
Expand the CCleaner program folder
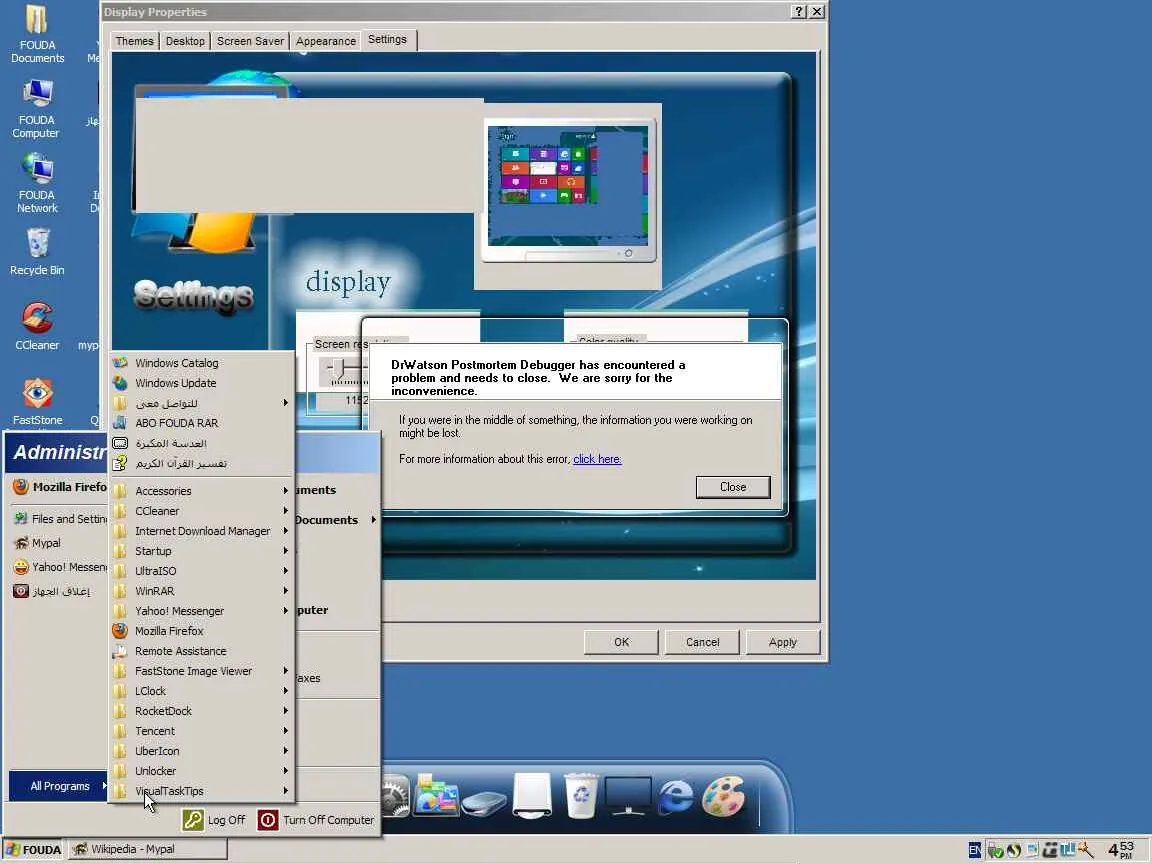tap(202, 511)
